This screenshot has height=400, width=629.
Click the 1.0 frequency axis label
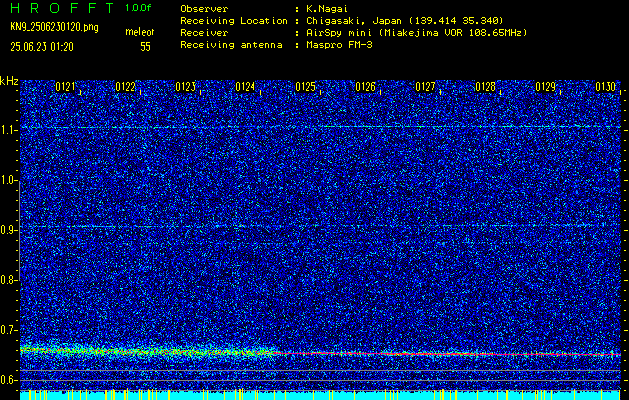[x=7, y=181]
